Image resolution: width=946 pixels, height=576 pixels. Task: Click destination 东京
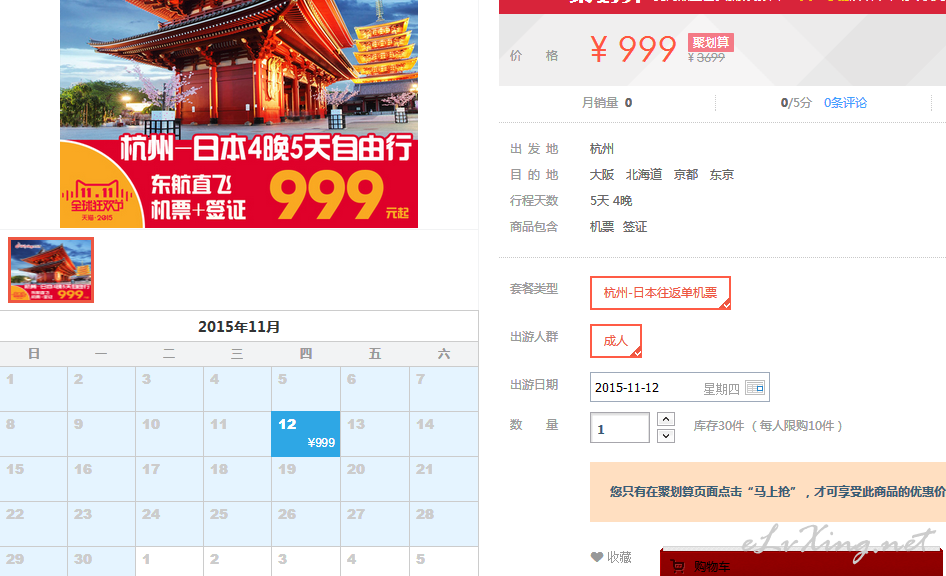click(722, 175)
